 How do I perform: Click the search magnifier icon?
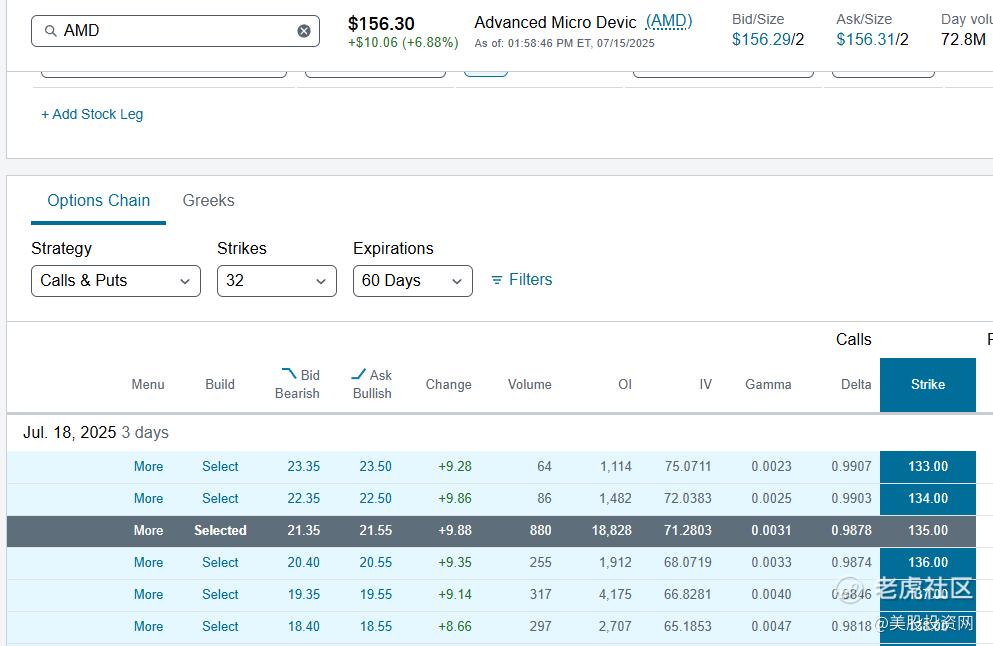tap(51, 31)
